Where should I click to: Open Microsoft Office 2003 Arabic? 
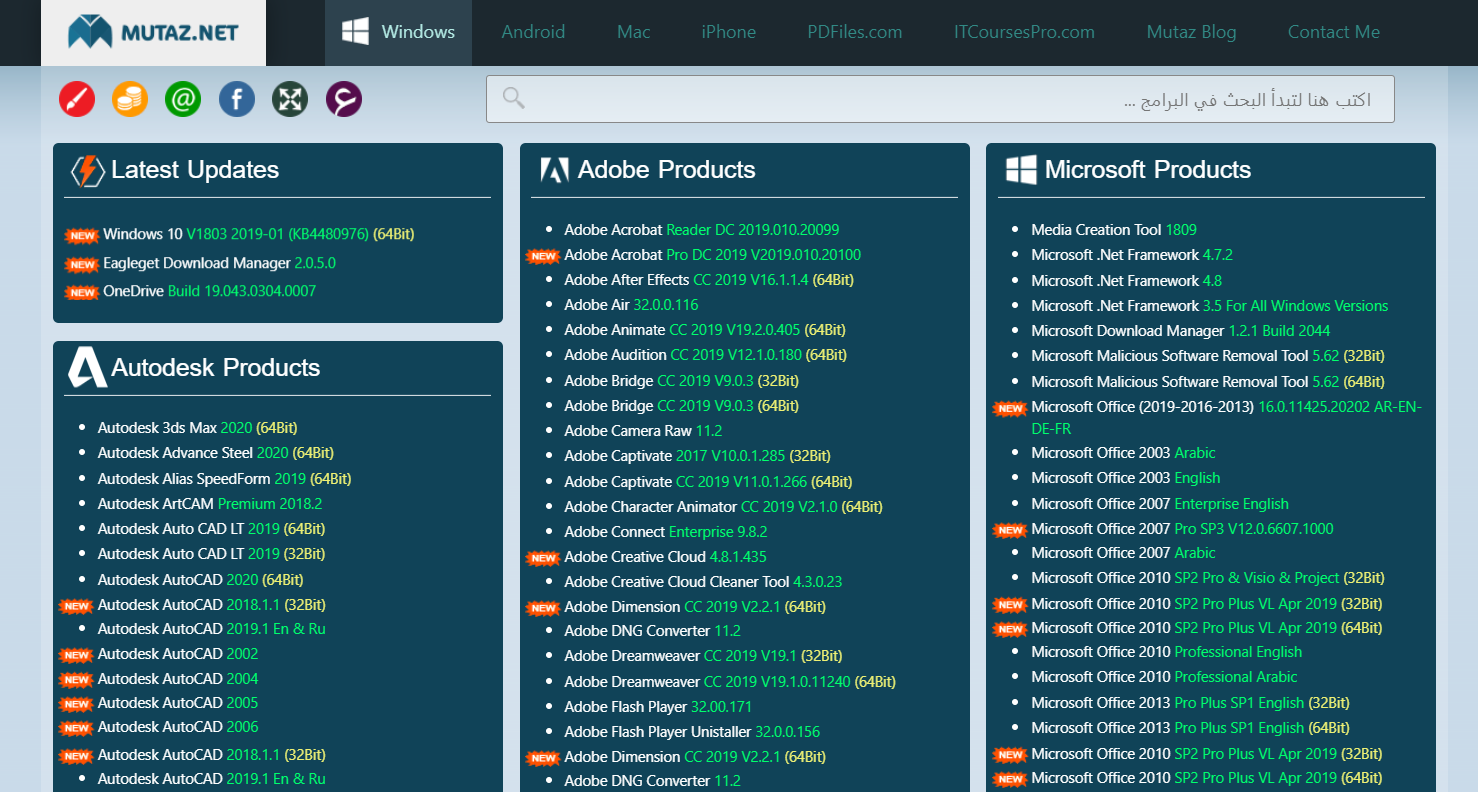click(x=1123, y=453)
